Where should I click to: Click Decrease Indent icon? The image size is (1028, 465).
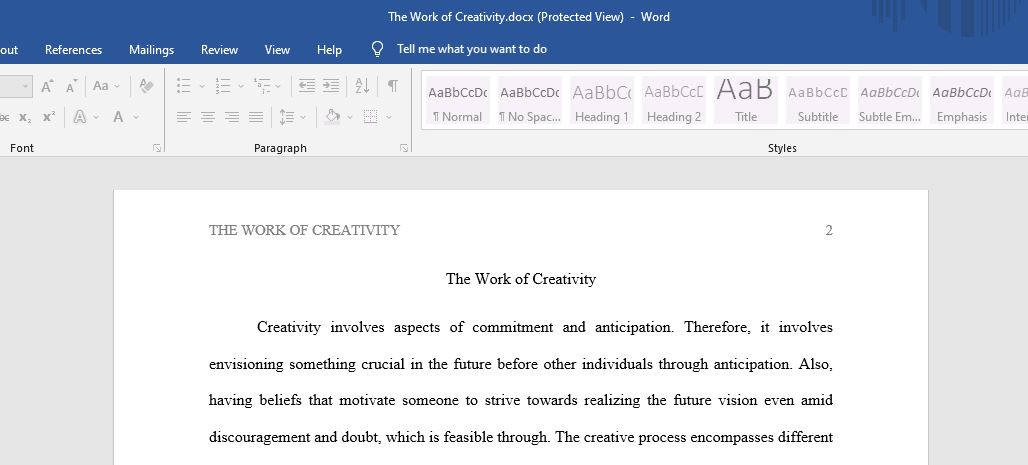click(x=306, y=86)
